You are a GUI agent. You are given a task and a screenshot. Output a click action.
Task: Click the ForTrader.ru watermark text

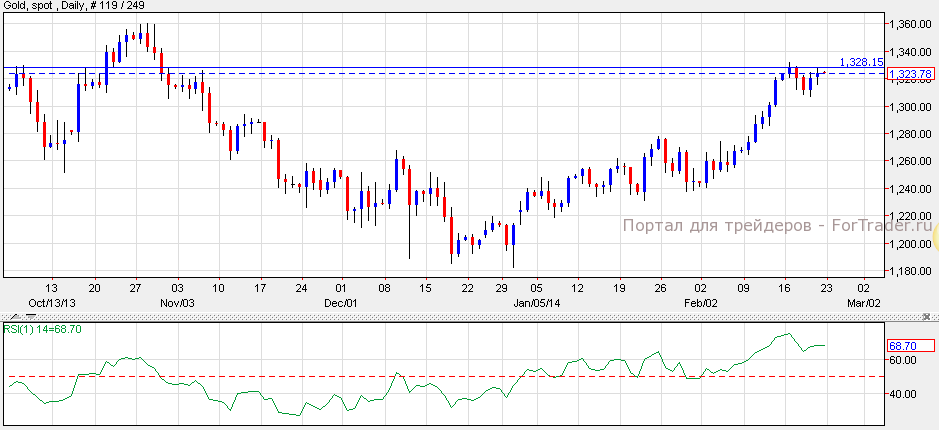click(777, 225)
